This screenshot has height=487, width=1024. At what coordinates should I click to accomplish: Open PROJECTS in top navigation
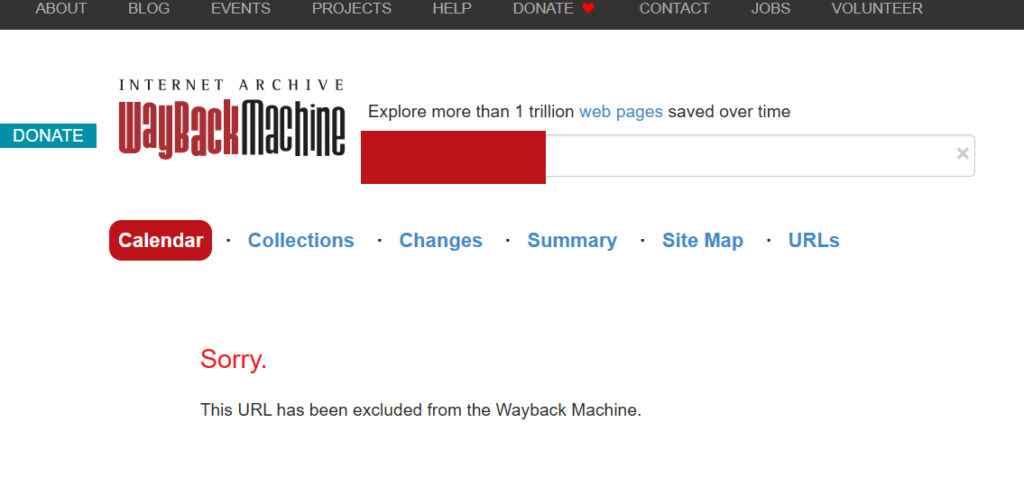tap(351, 8)
